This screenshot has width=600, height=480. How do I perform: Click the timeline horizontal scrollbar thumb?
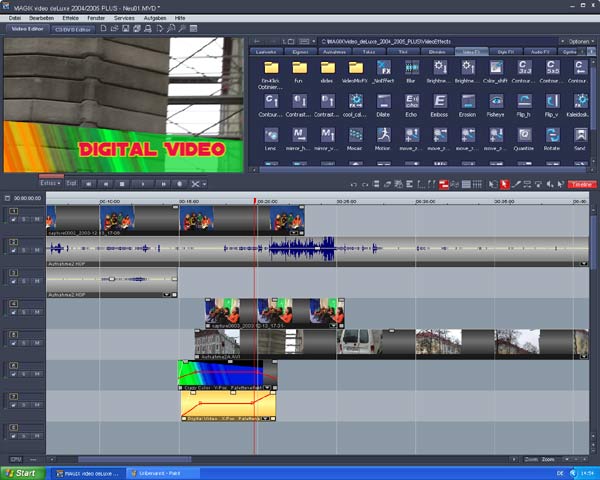point(135,459)
